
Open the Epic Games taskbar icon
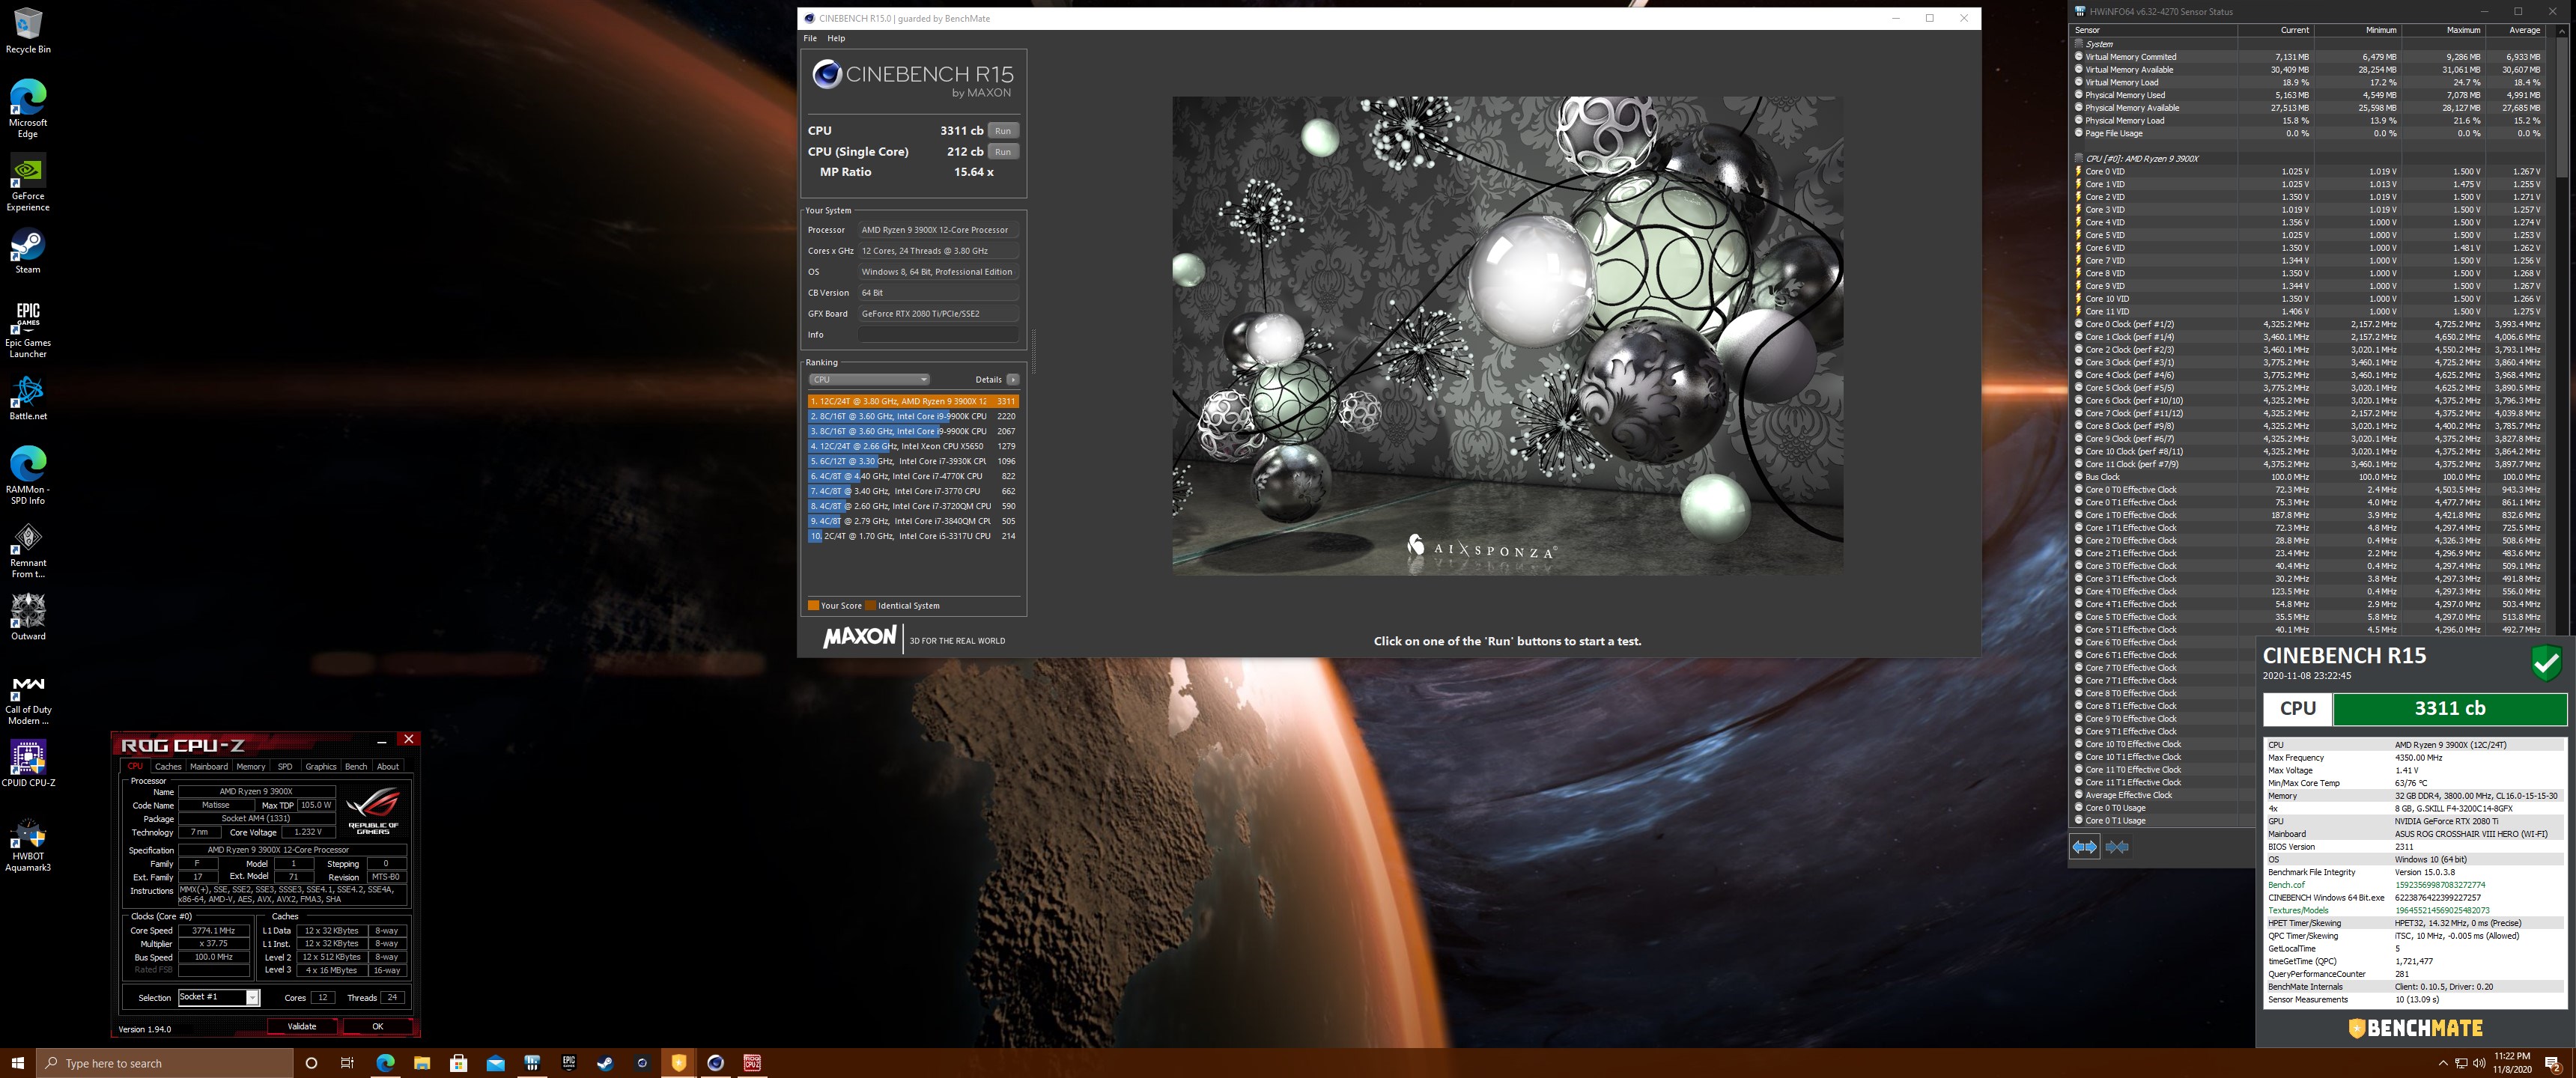pos(569,1063)
